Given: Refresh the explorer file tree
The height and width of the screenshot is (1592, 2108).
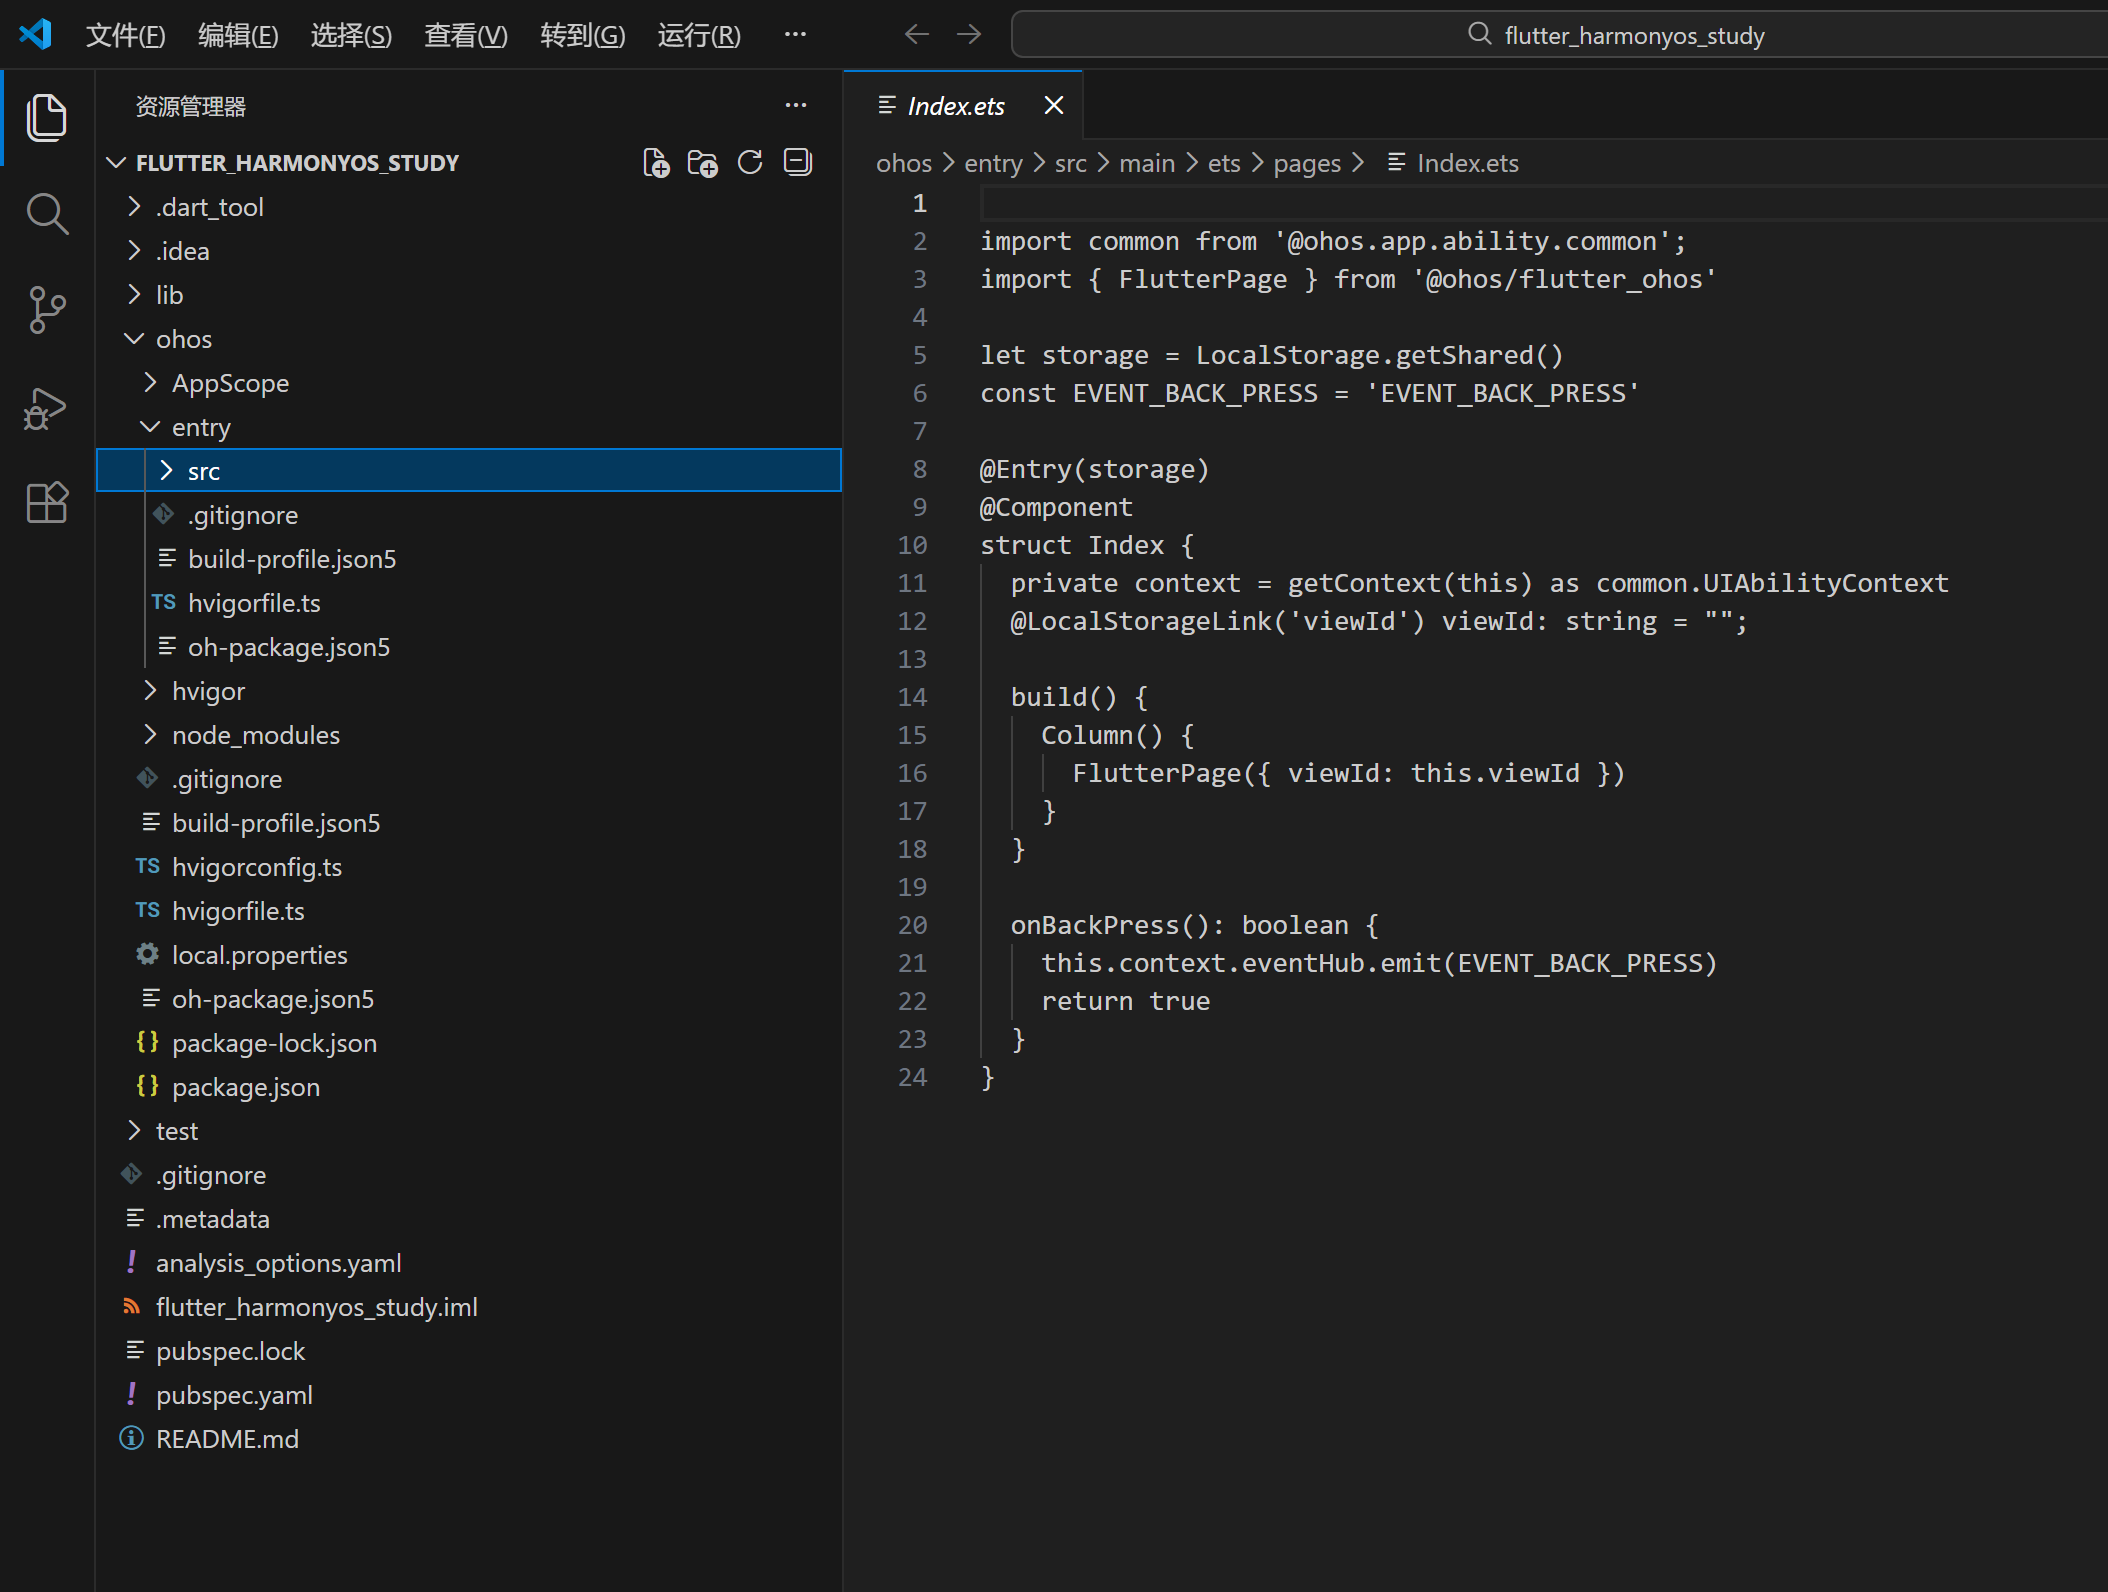Looking at the screenshot, I should pos(750,163).
